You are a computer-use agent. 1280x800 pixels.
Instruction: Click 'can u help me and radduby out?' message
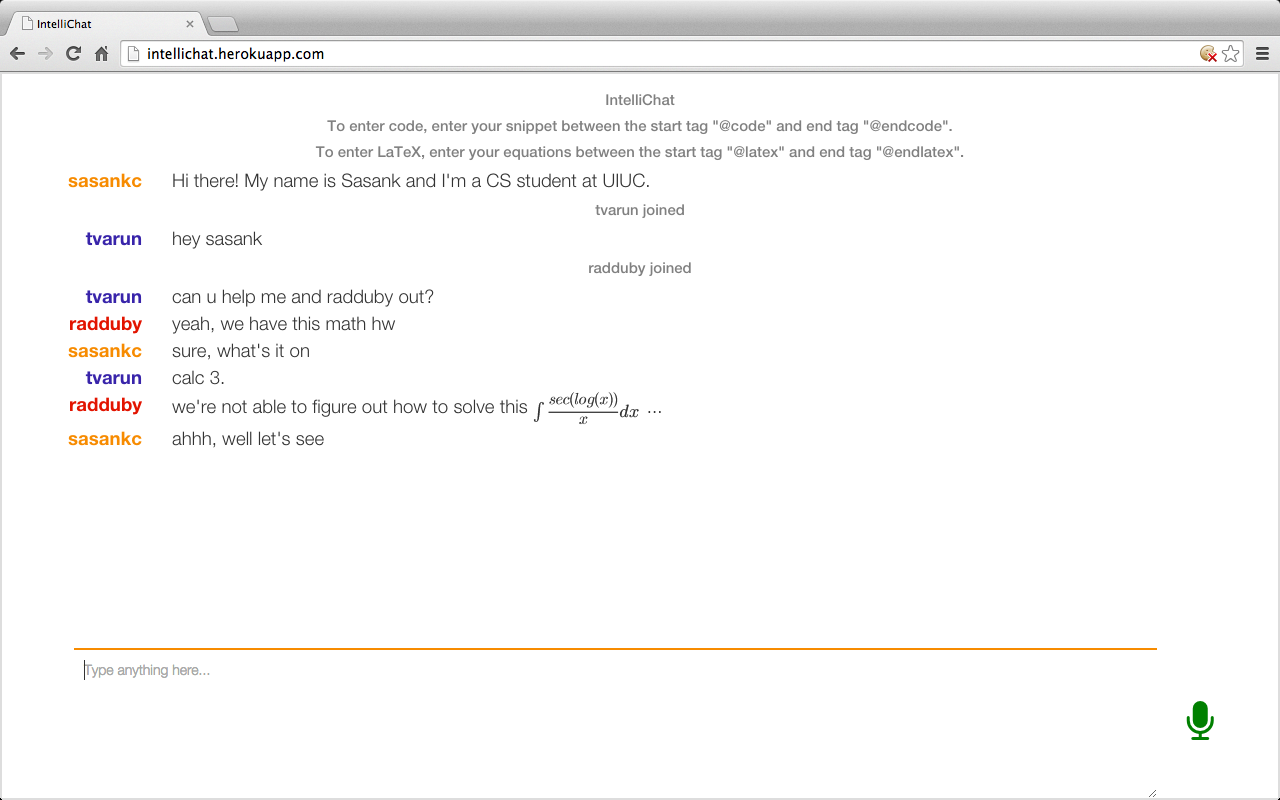[303, 297]
